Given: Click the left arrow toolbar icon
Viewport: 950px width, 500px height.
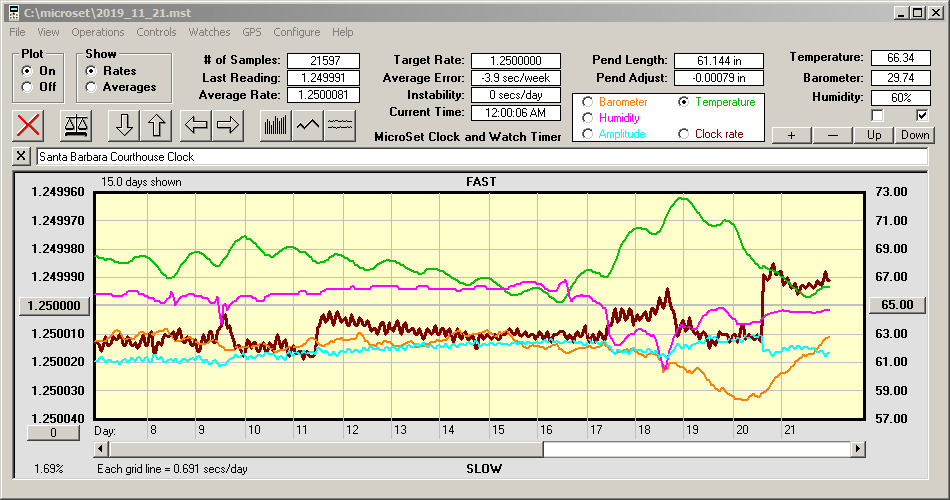Looking at the screenshot, I should (195, 125).
